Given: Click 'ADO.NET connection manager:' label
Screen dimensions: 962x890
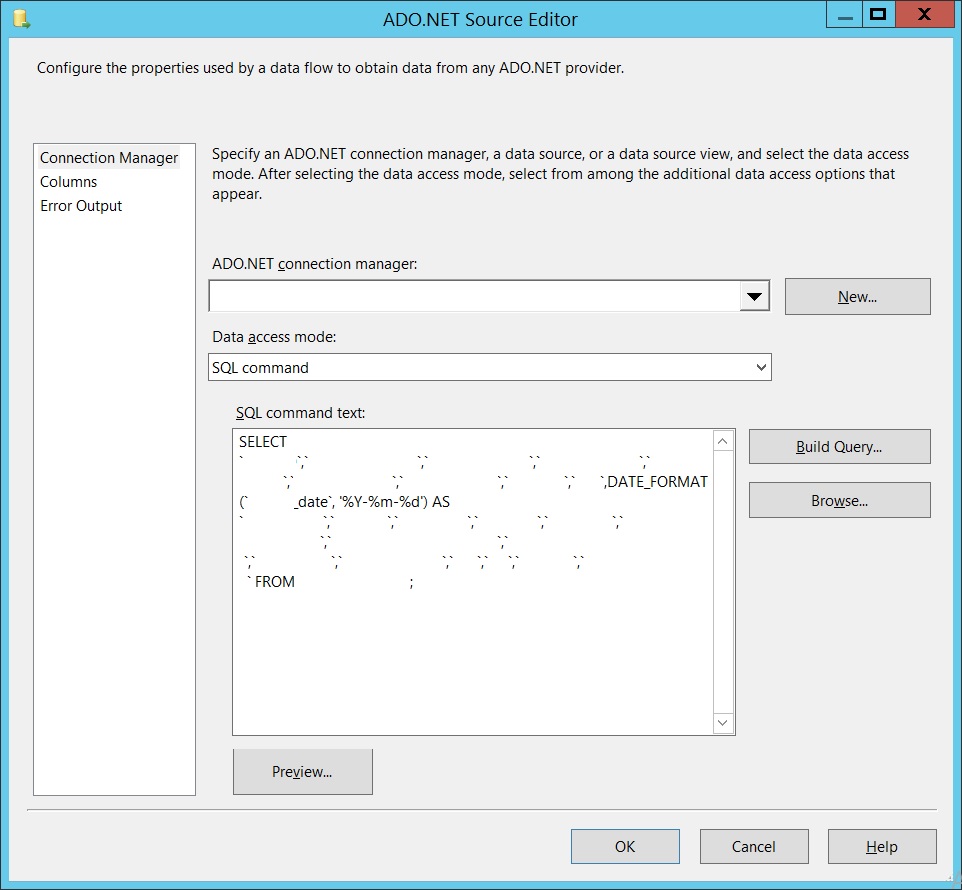Looking at the screenshot, I should (x=315, y=264).
